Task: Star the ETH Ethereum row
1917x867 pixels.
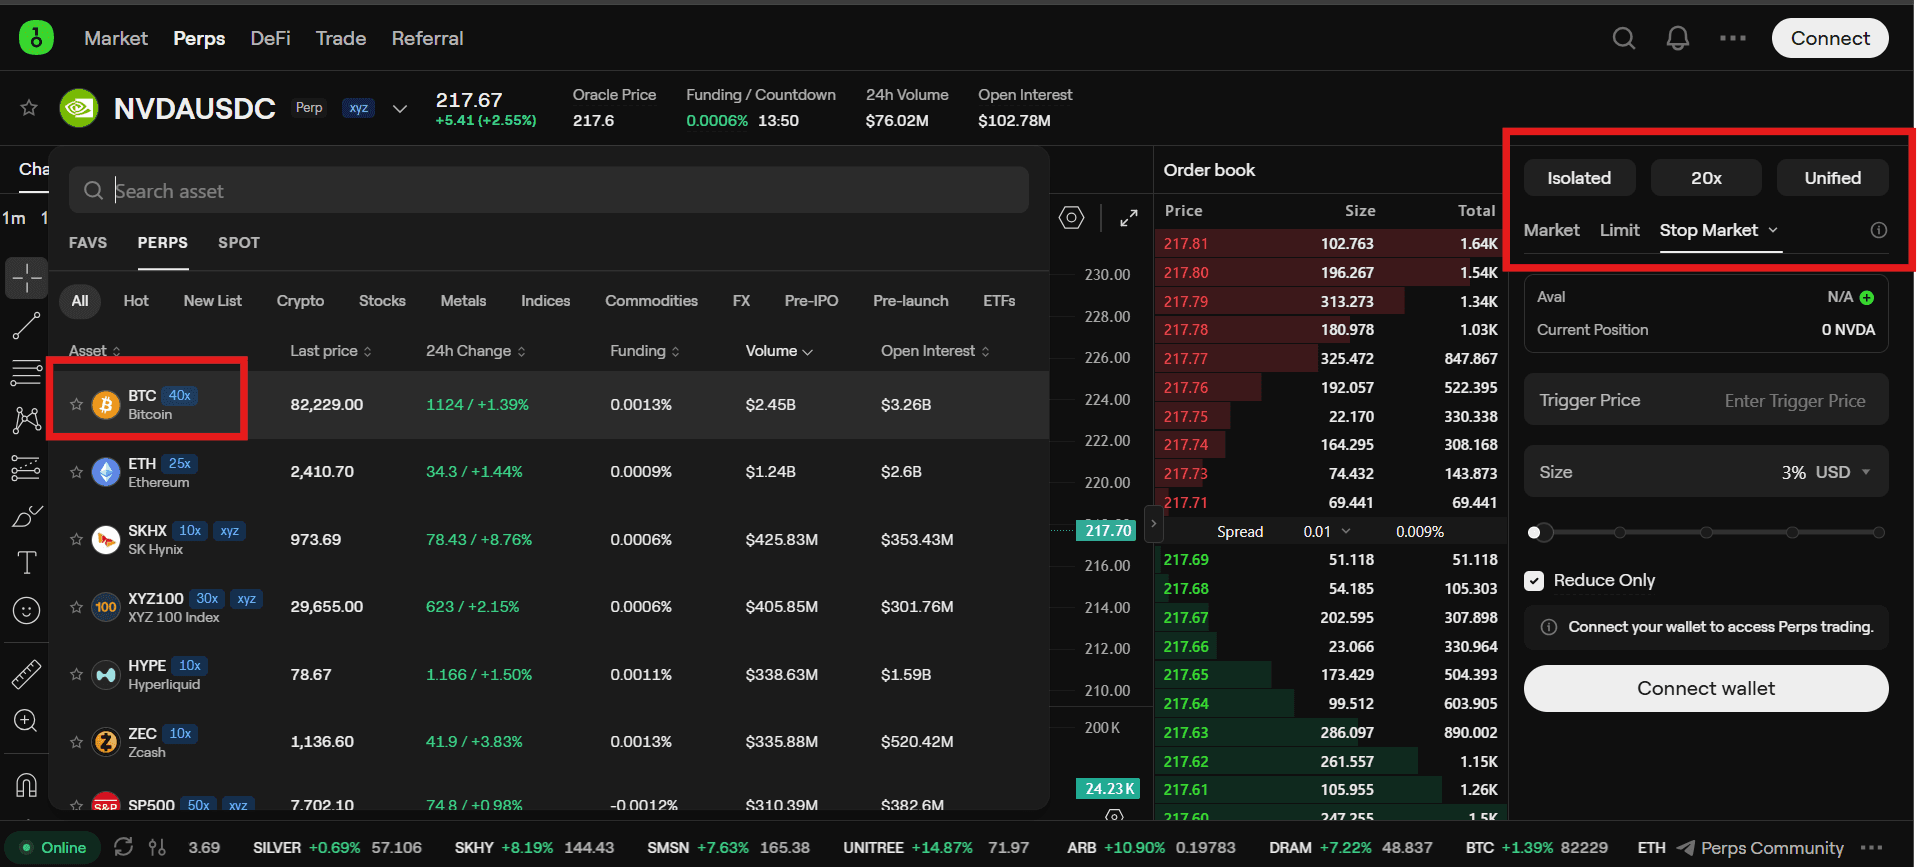Action: [76, 472]
